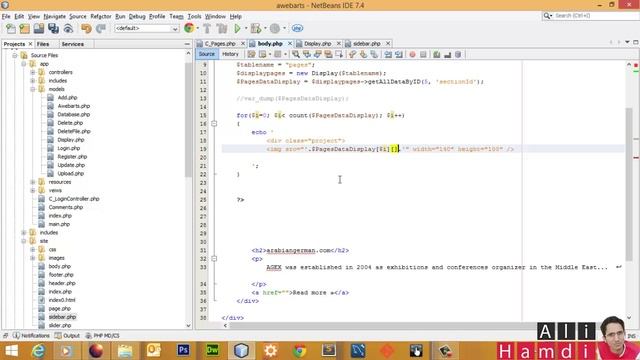Viewport: 640px width, 360px height.
Task: Click the New File toolbar icon
Action: 11,28
